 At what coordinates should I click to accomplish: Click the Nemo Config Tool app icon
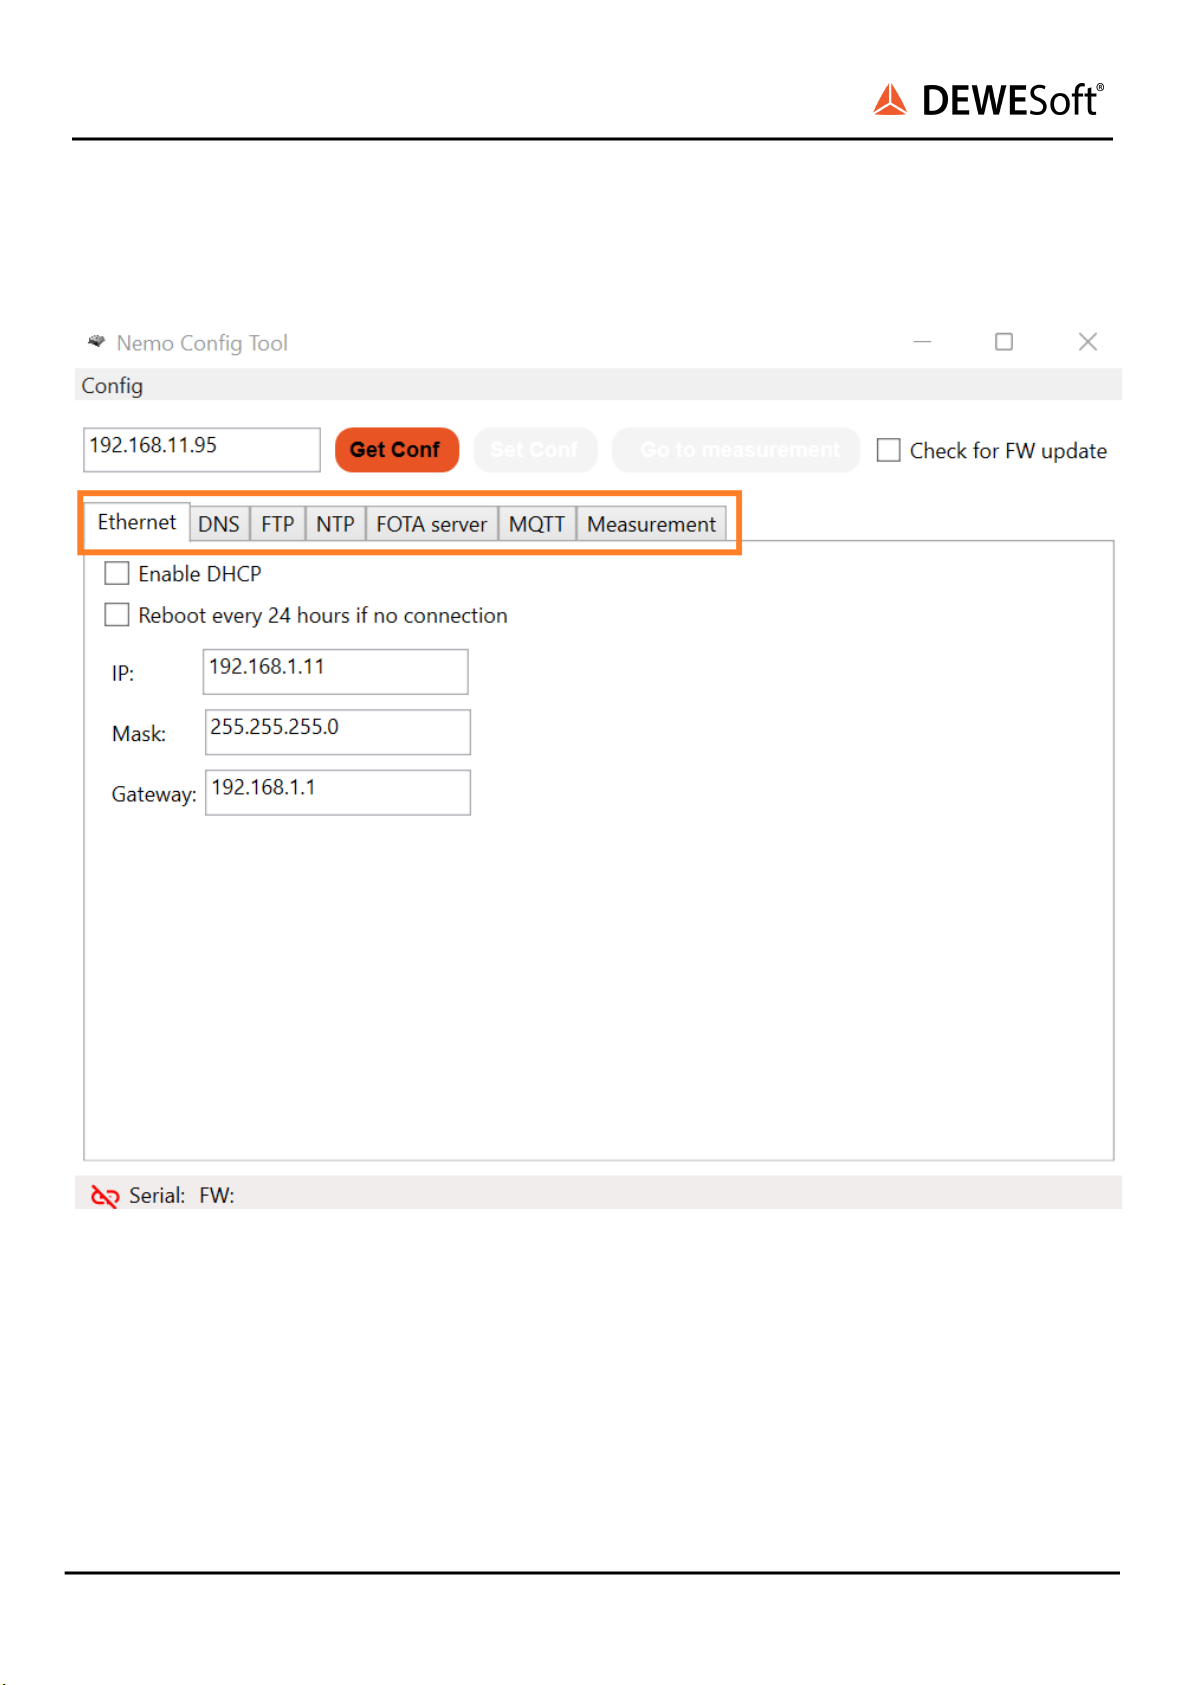[x=96, y=342]
